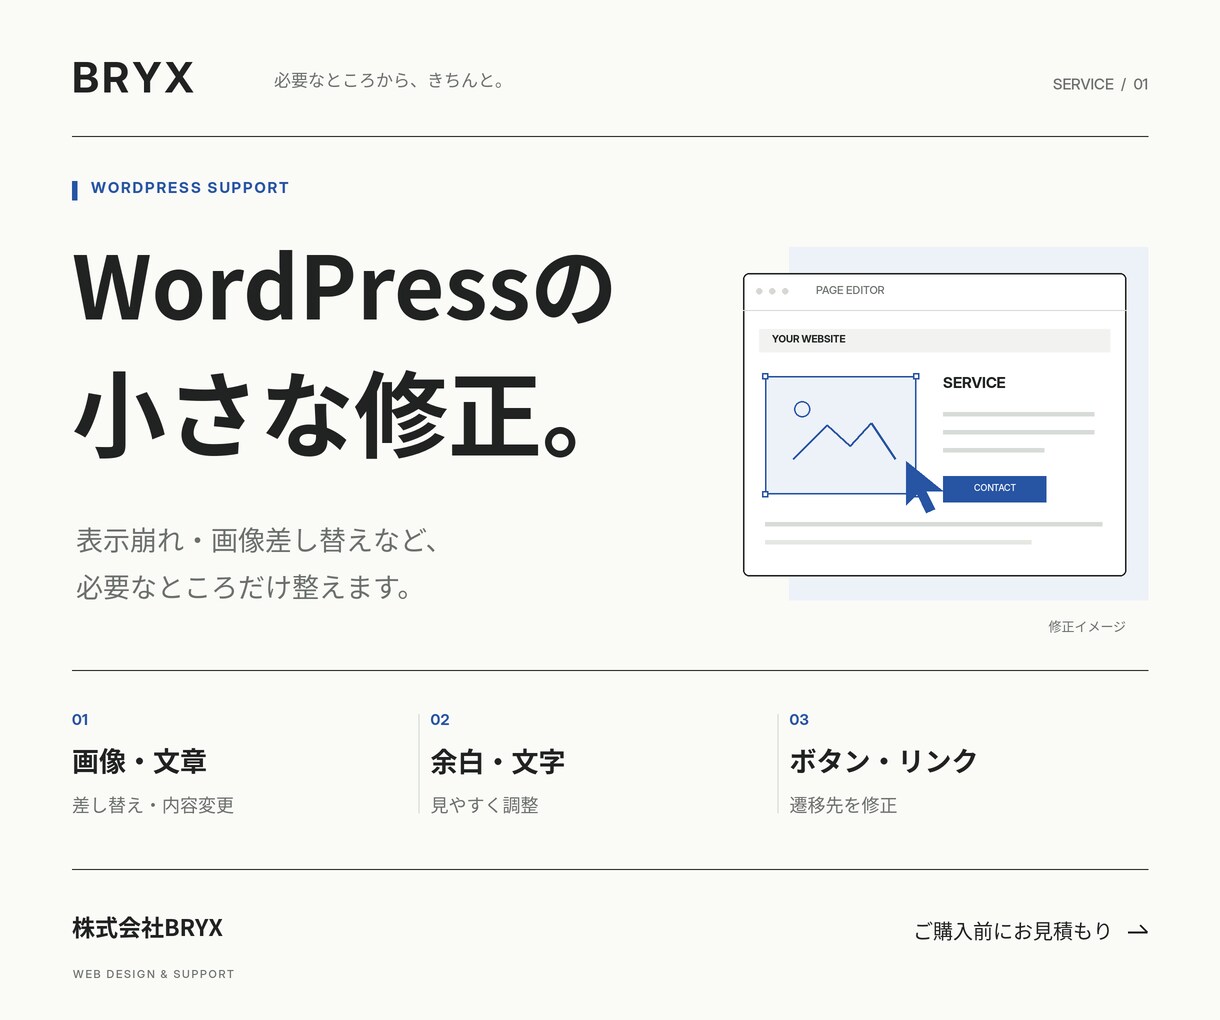Click the PAGE EDITOR title in mockup
The image size is (1220, 1020).
[850, 290]
